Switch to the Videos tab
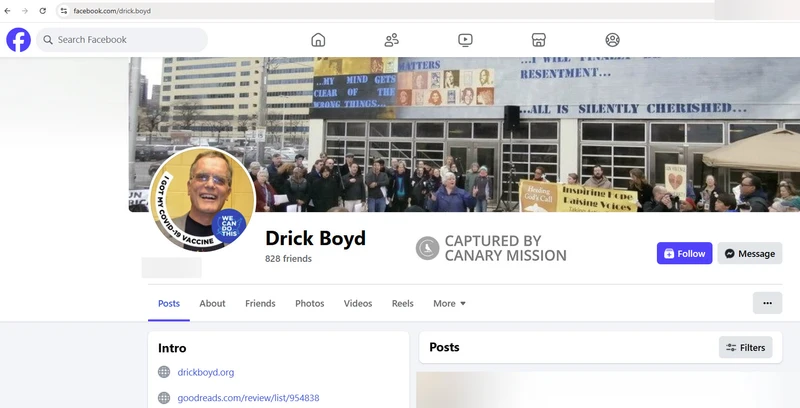The width and height of the screenshot is (800, 408). (x=358, y=303)
